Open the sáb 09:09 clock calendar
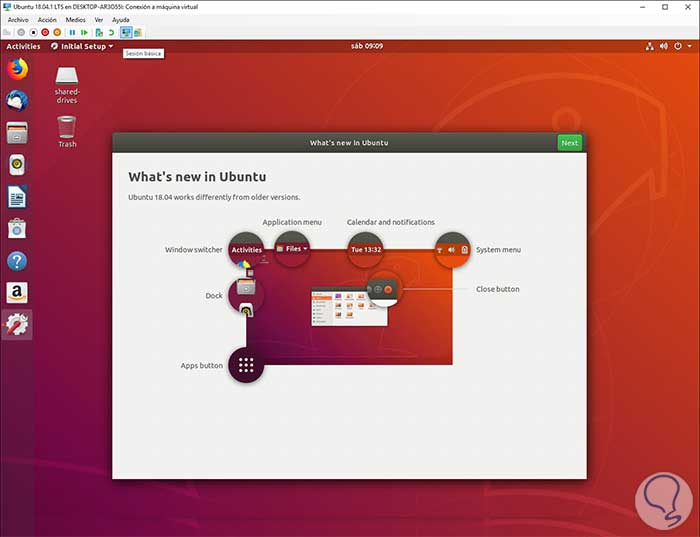Screen dimensions: 700x537 [x=367, y=46]
